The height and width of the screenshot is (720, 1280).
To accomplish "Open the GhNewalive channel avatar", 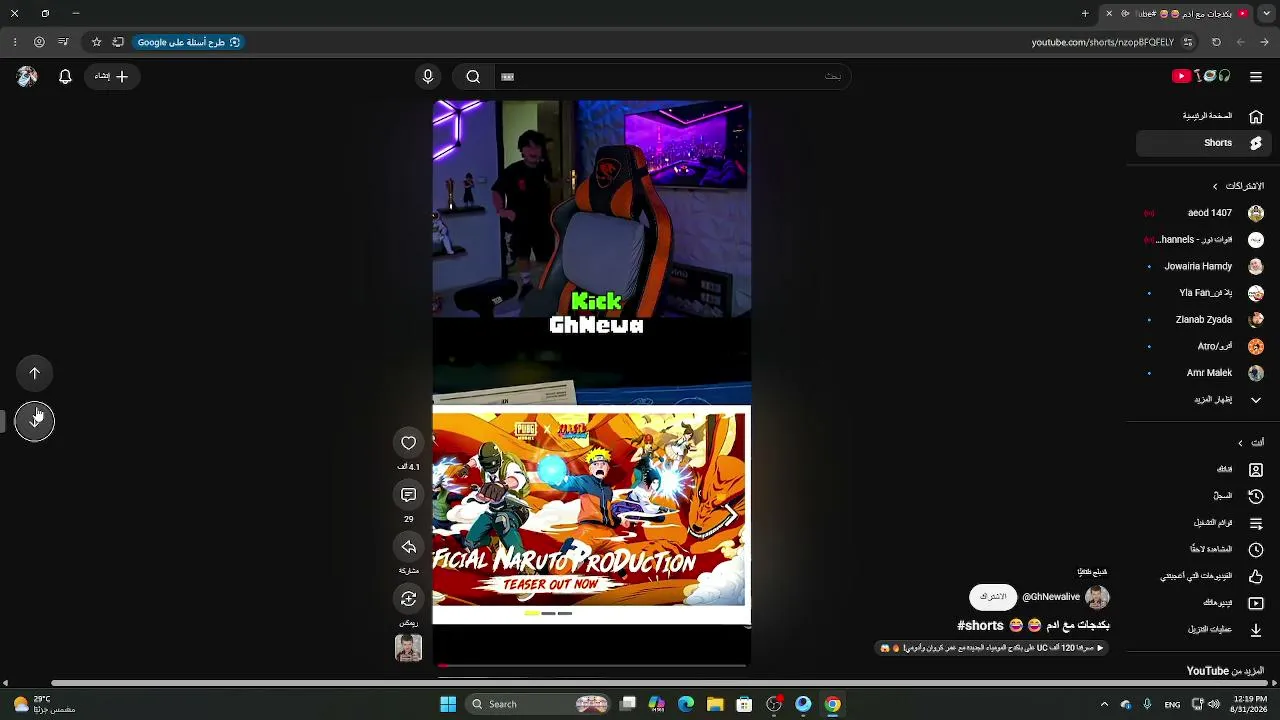I will pos(1097,597).
